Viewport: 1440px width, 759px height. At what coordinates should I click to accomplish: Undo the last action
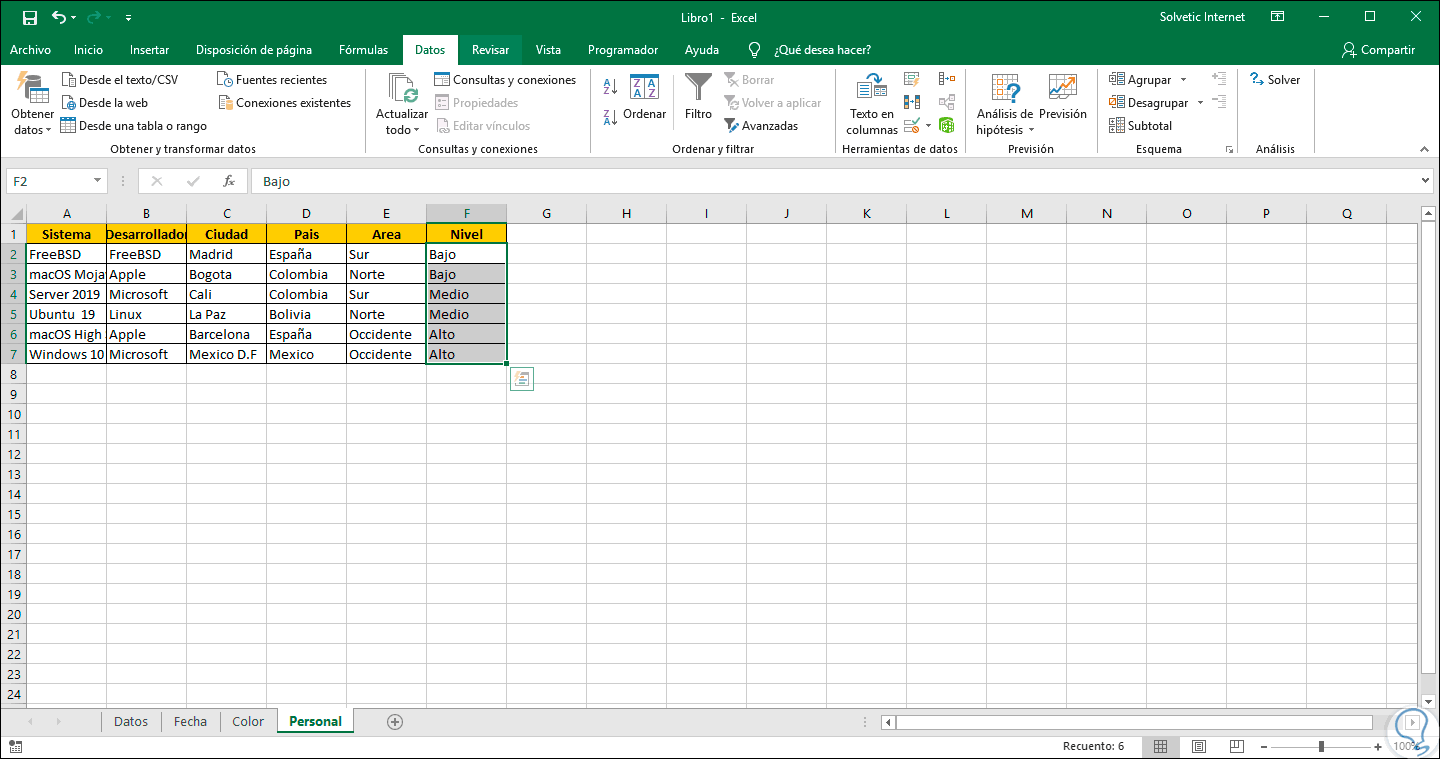tap(58, 17)
